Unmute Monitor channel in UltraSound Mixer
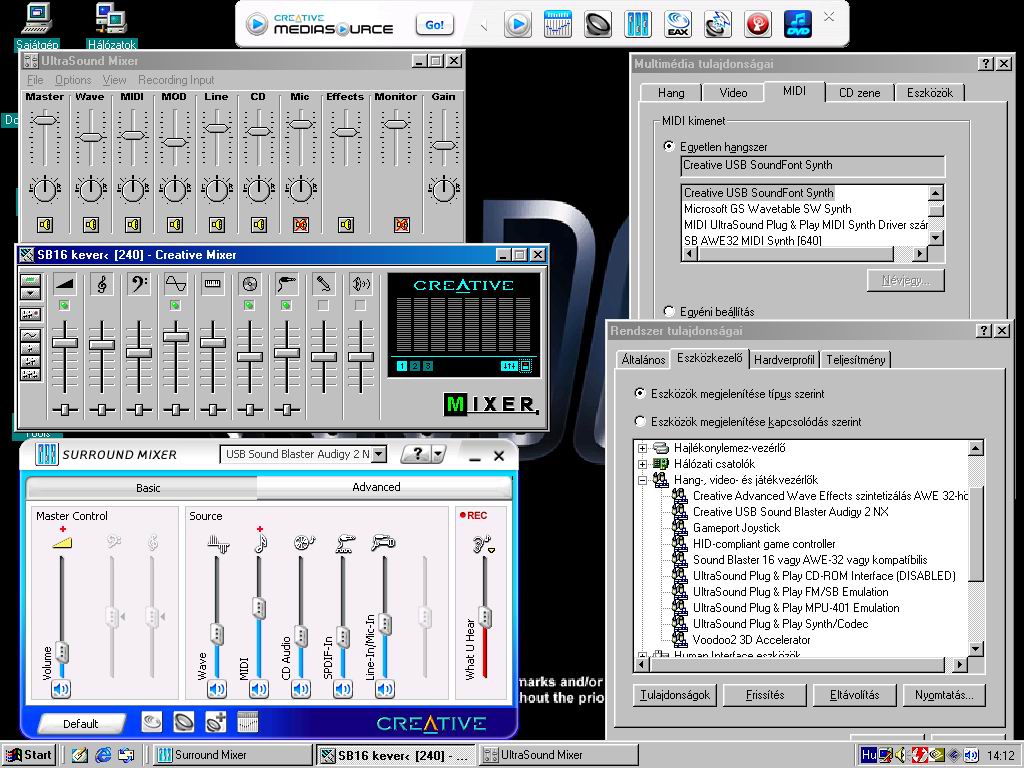The width and height of the screenshot is (1024, 768). 402,225
